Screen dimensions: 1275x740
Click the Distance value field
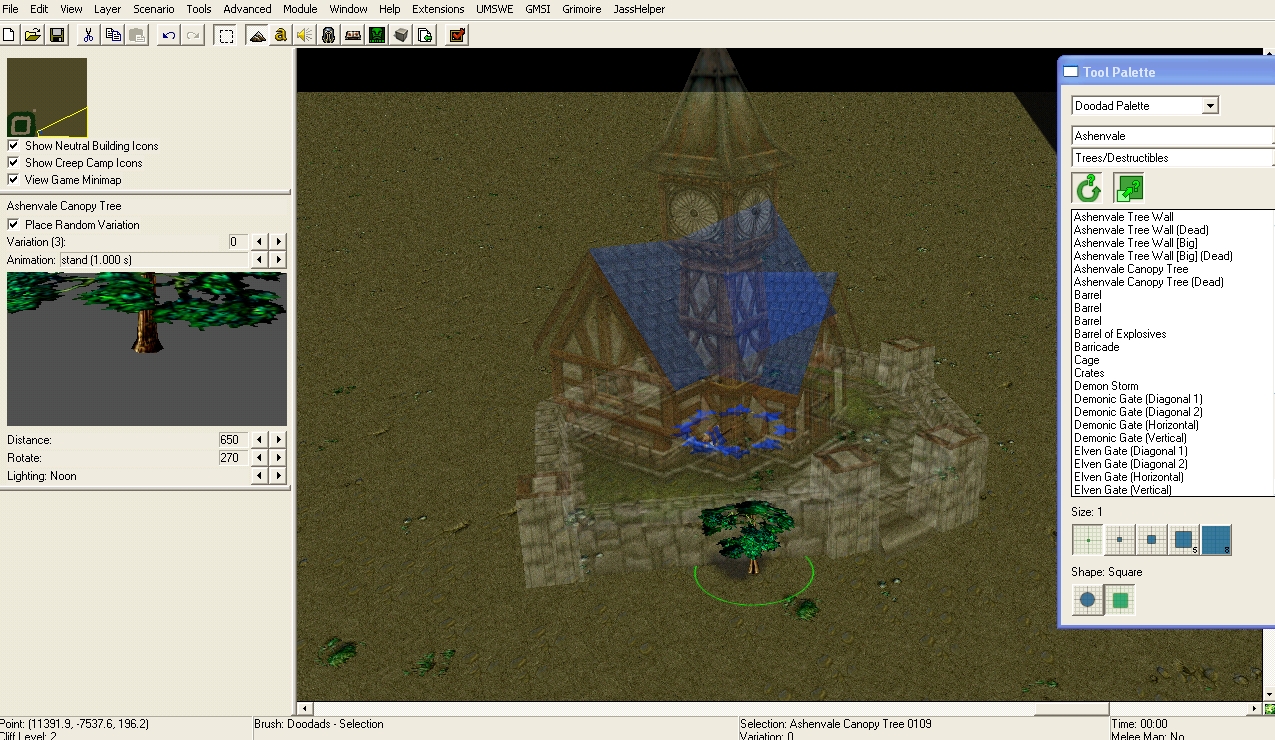point(233,440)
